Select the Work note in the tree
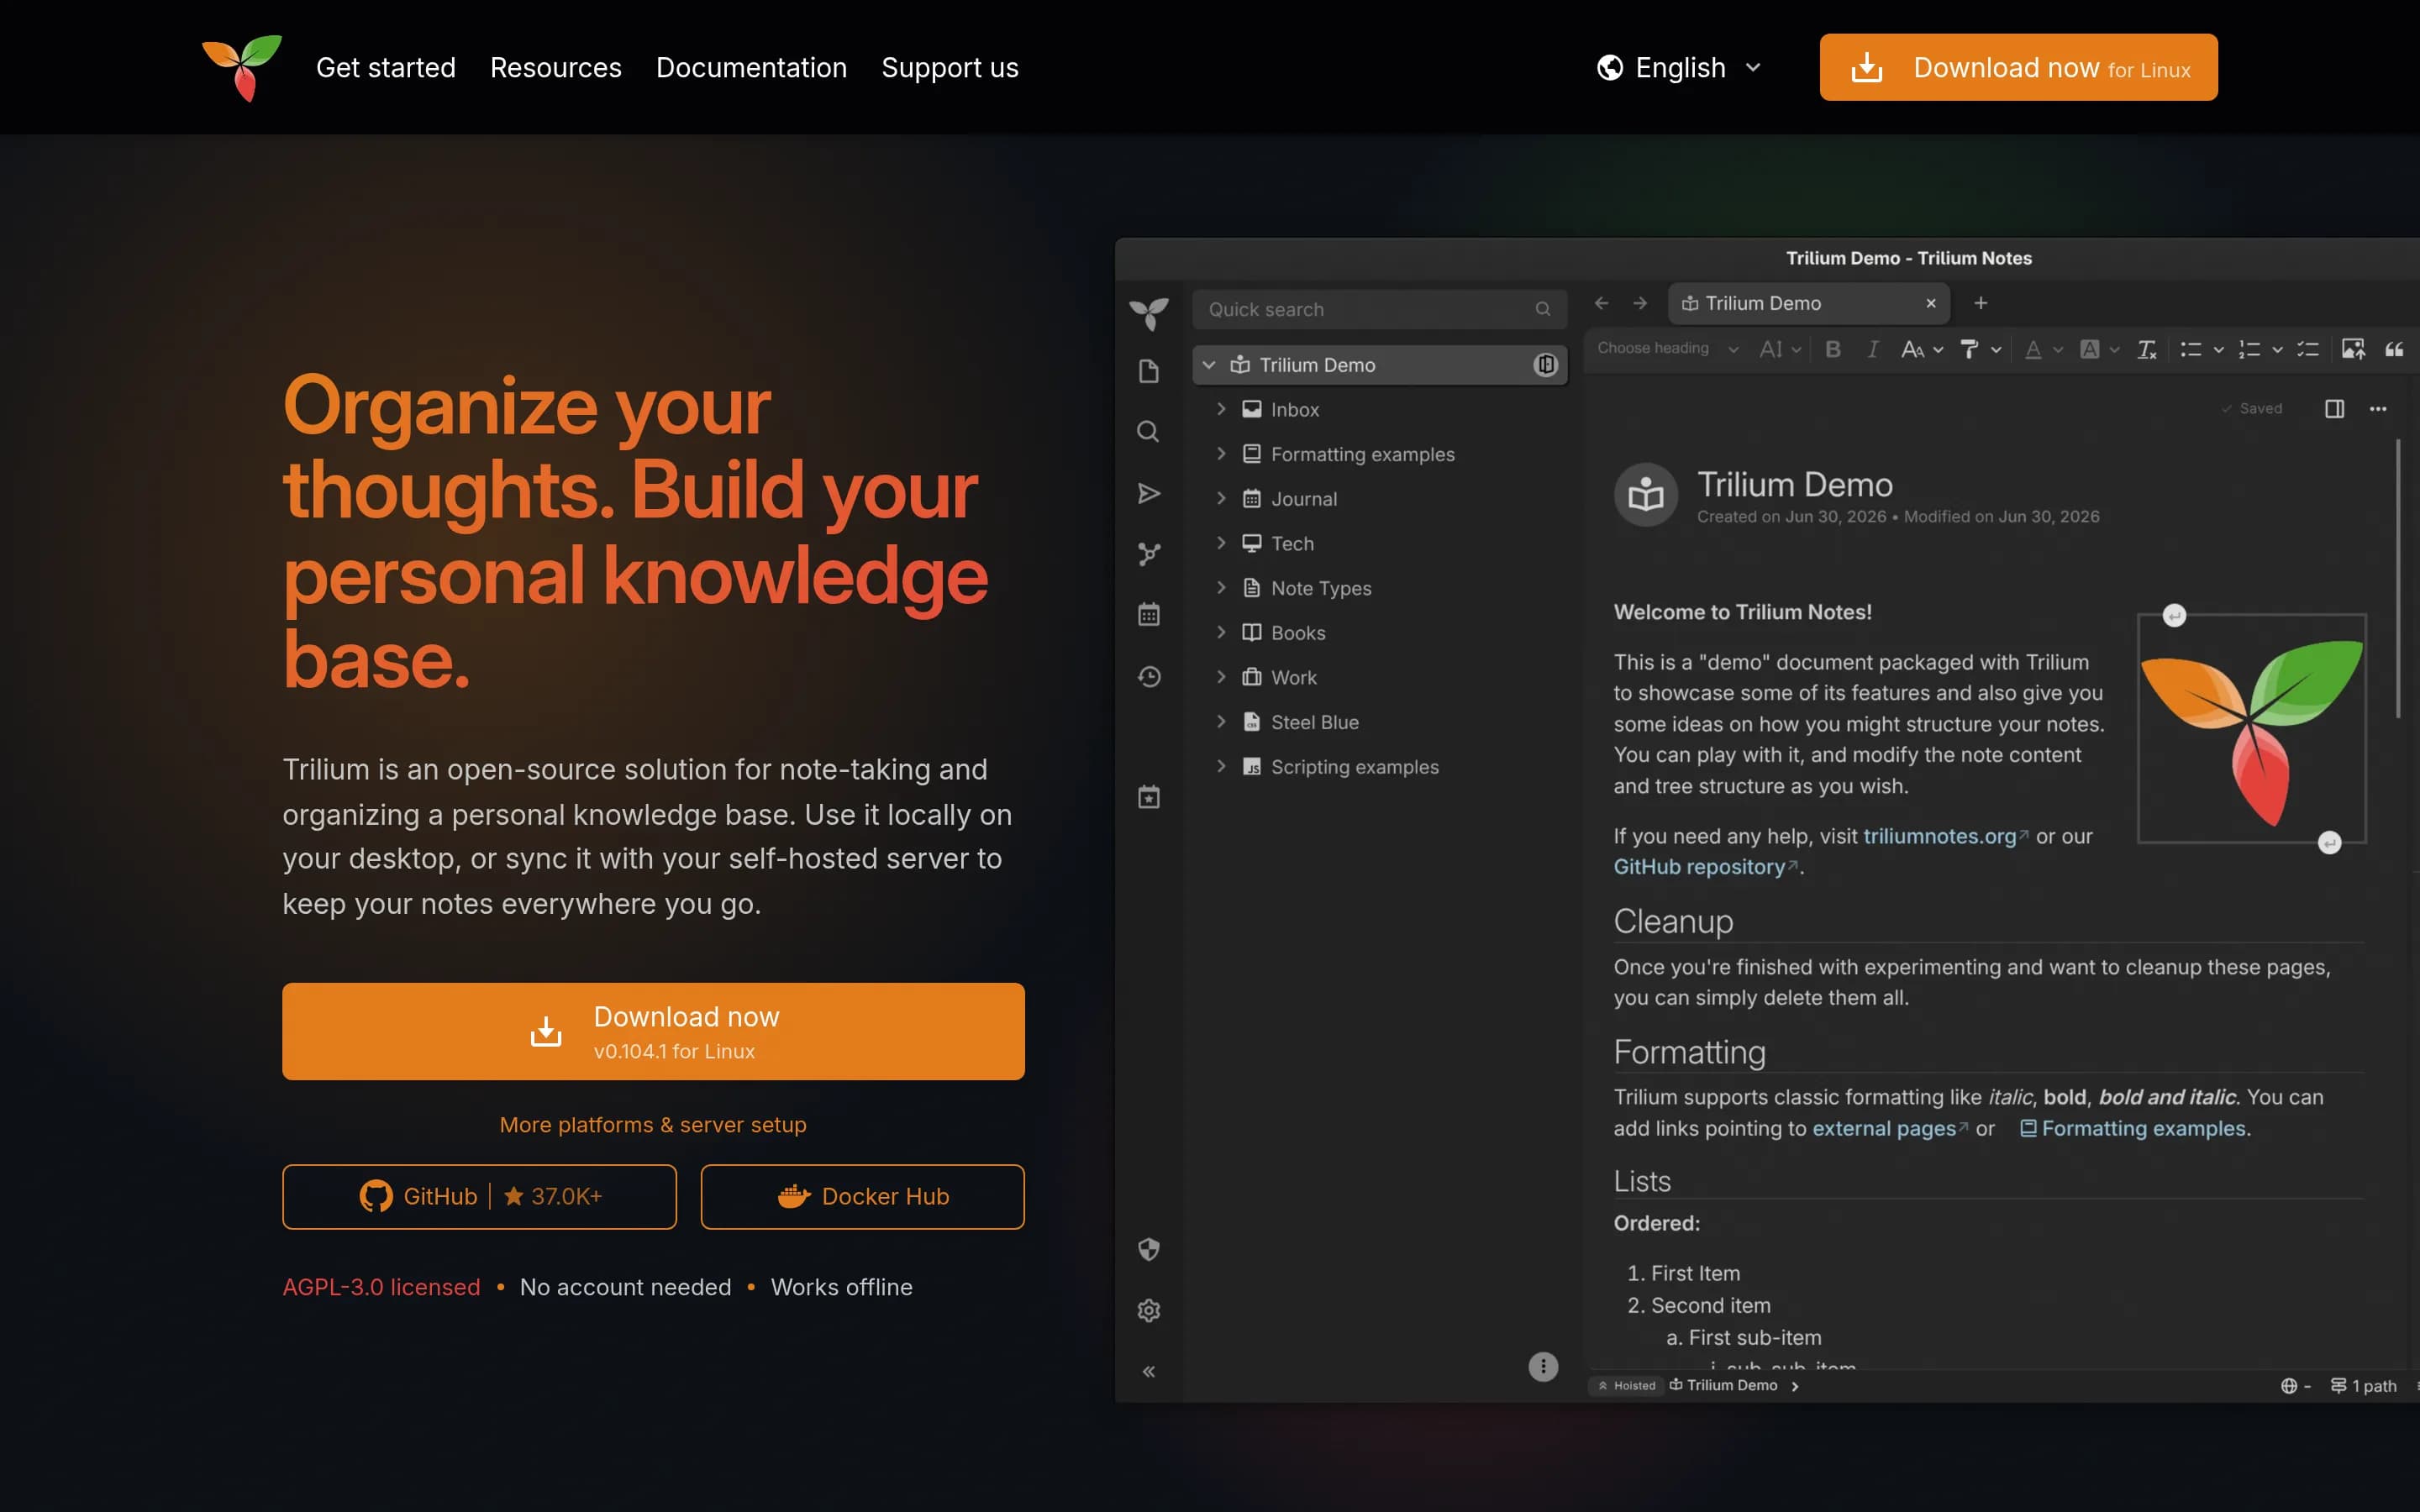Viewport: 2420px width, 1512px height. [1293, 677]
